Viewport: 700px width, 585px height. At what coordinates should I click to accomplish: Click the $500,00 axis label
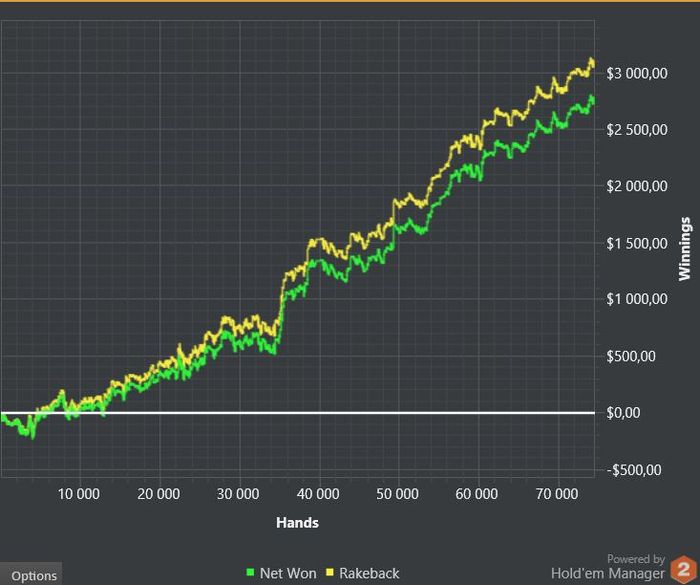[x=631, y=356]
